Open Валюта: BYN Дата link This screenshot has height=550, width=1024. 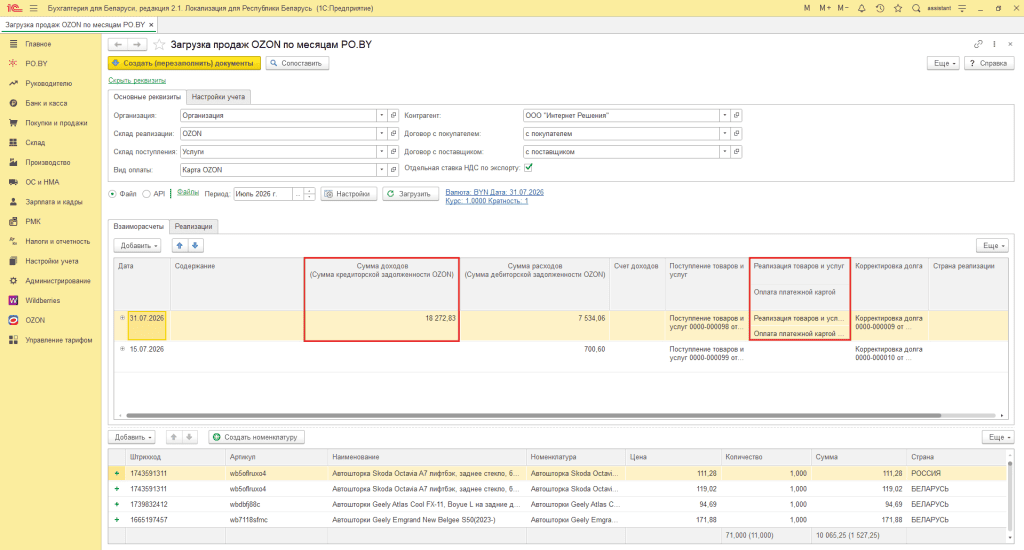coord(494,192)
